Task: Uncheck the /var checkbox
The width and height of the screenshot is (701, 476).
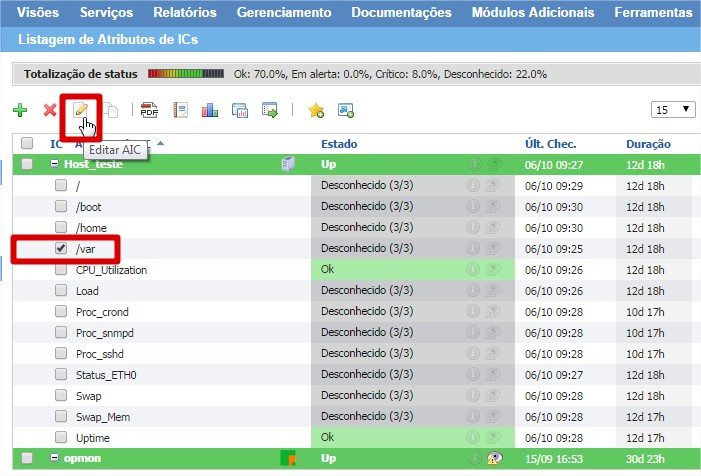Action: tap(61, 248)
